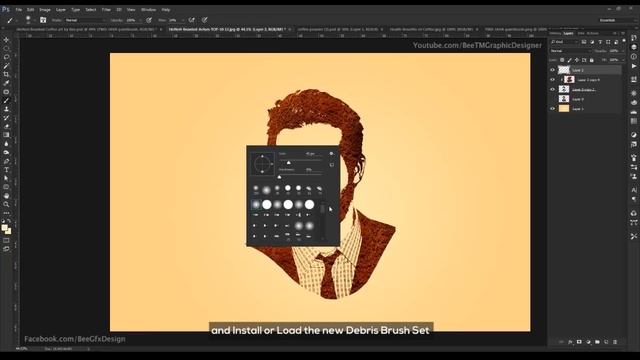The width and height of the screenshot is (640, 360).
Task: Select the Path Selection arrow tool
Action: pos(7,178)
